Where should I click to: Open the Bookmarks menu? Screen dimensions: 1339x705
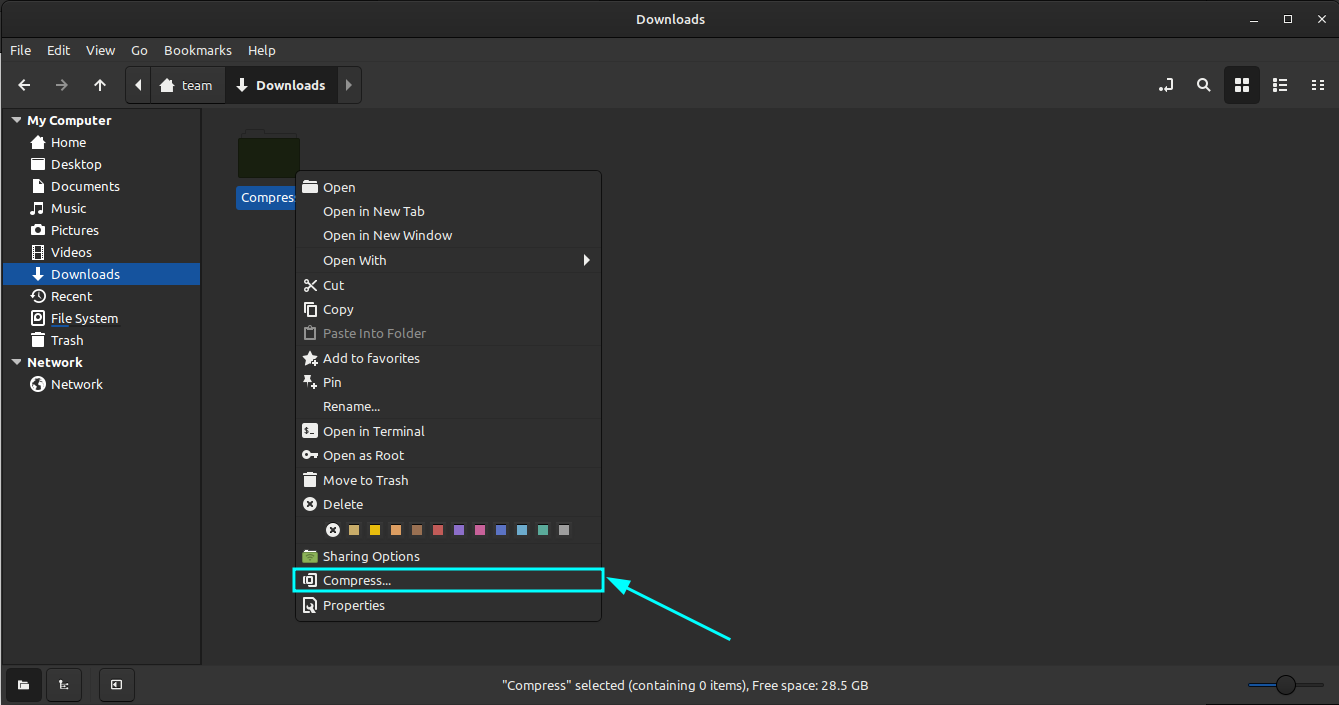coord(197,50)
